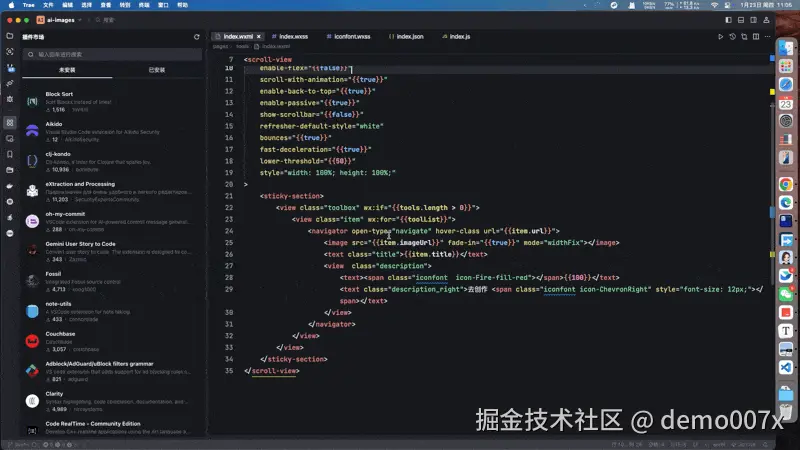800x450 pixels.
Task: Open the bookmark icon in activity bar
Action: click(x=10, y=154)
